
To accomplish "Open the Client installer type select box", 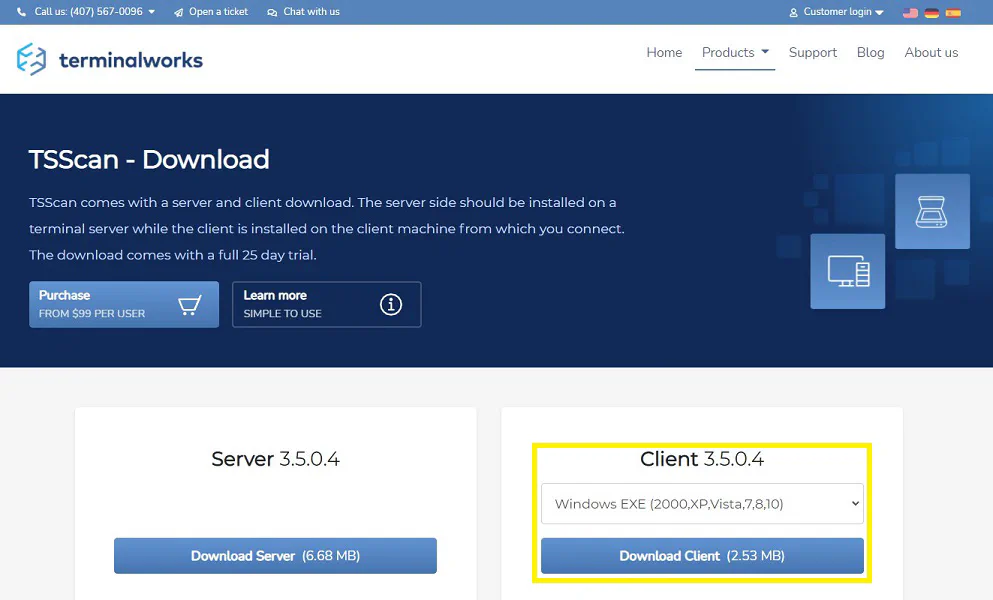I will tap(702, 504).
